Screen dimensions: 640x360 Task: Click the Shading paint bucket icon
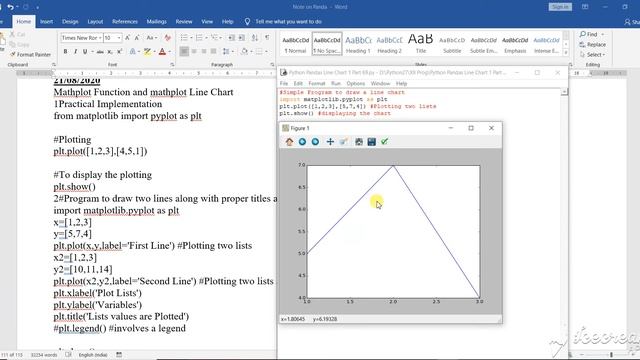coord(244,51)
